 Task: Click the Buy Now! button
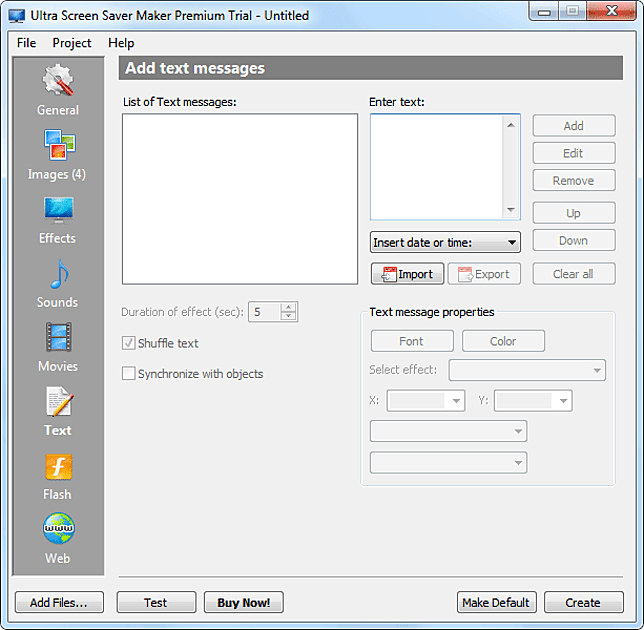[244, 602]
